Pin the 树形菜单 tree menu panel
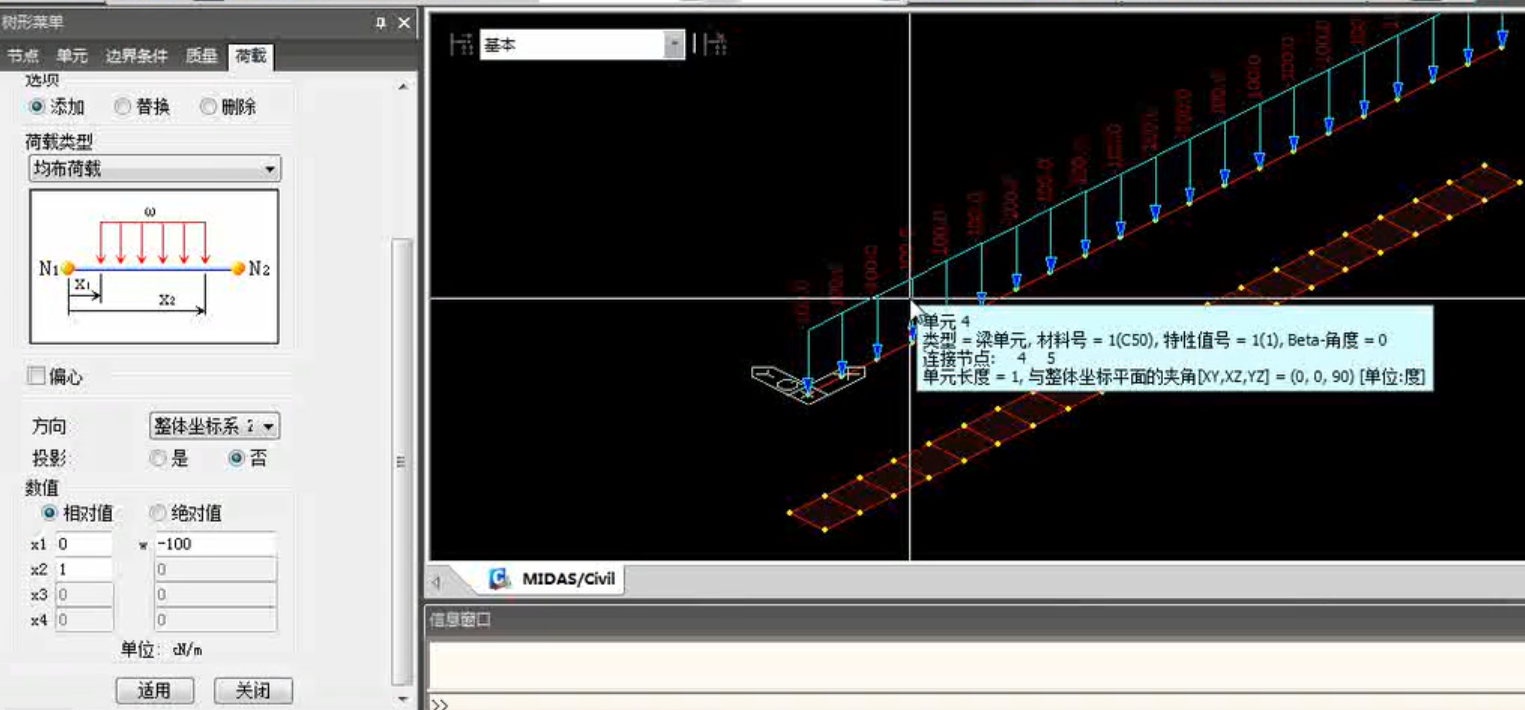The image size is (1525, 710). (x=381, y=23)
